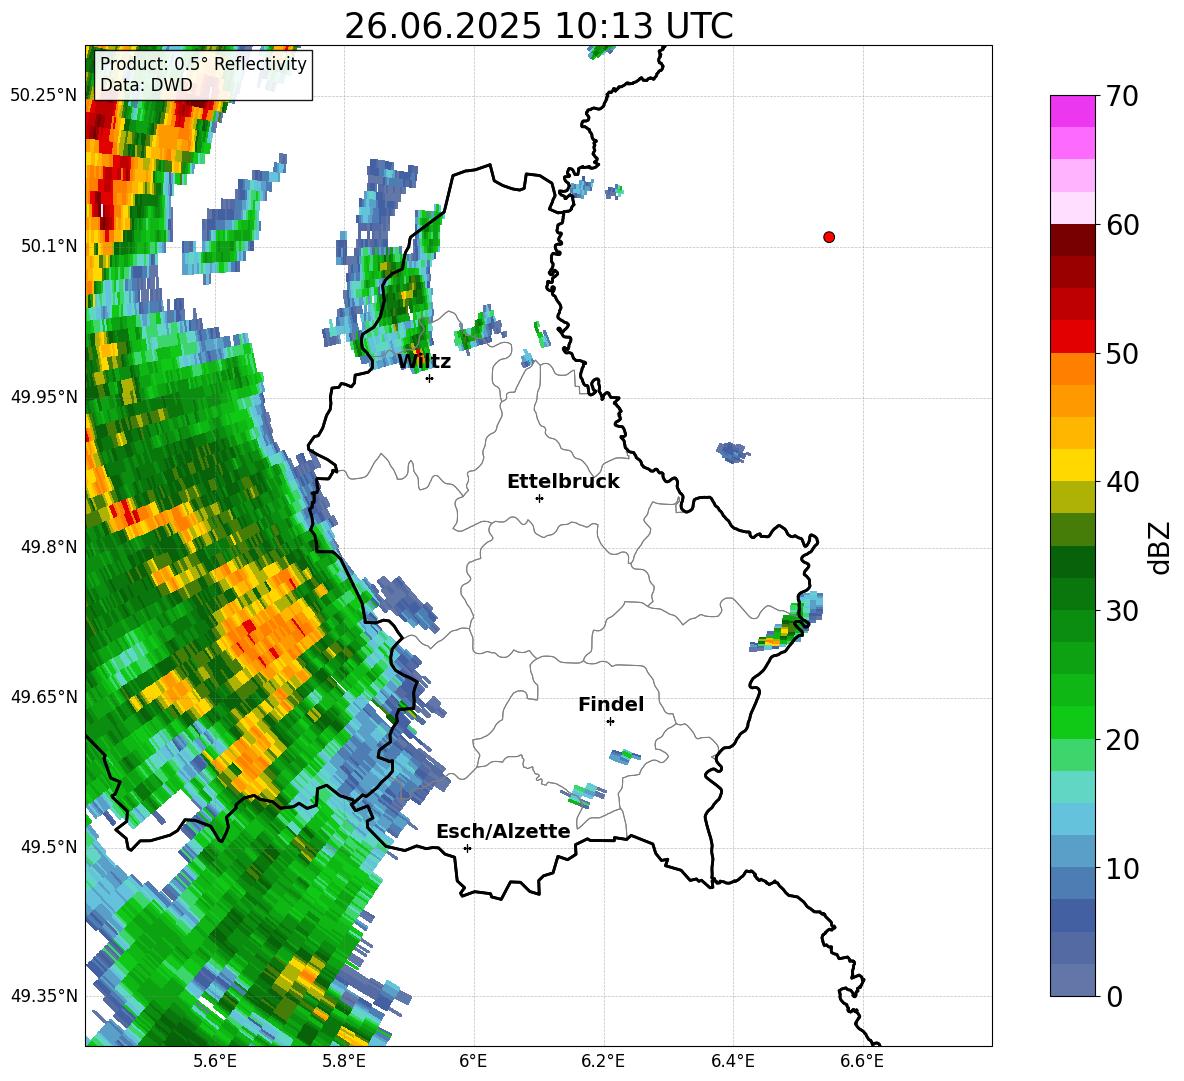Click the 60 tick on the colorbar

click(x=1122, y=224)
